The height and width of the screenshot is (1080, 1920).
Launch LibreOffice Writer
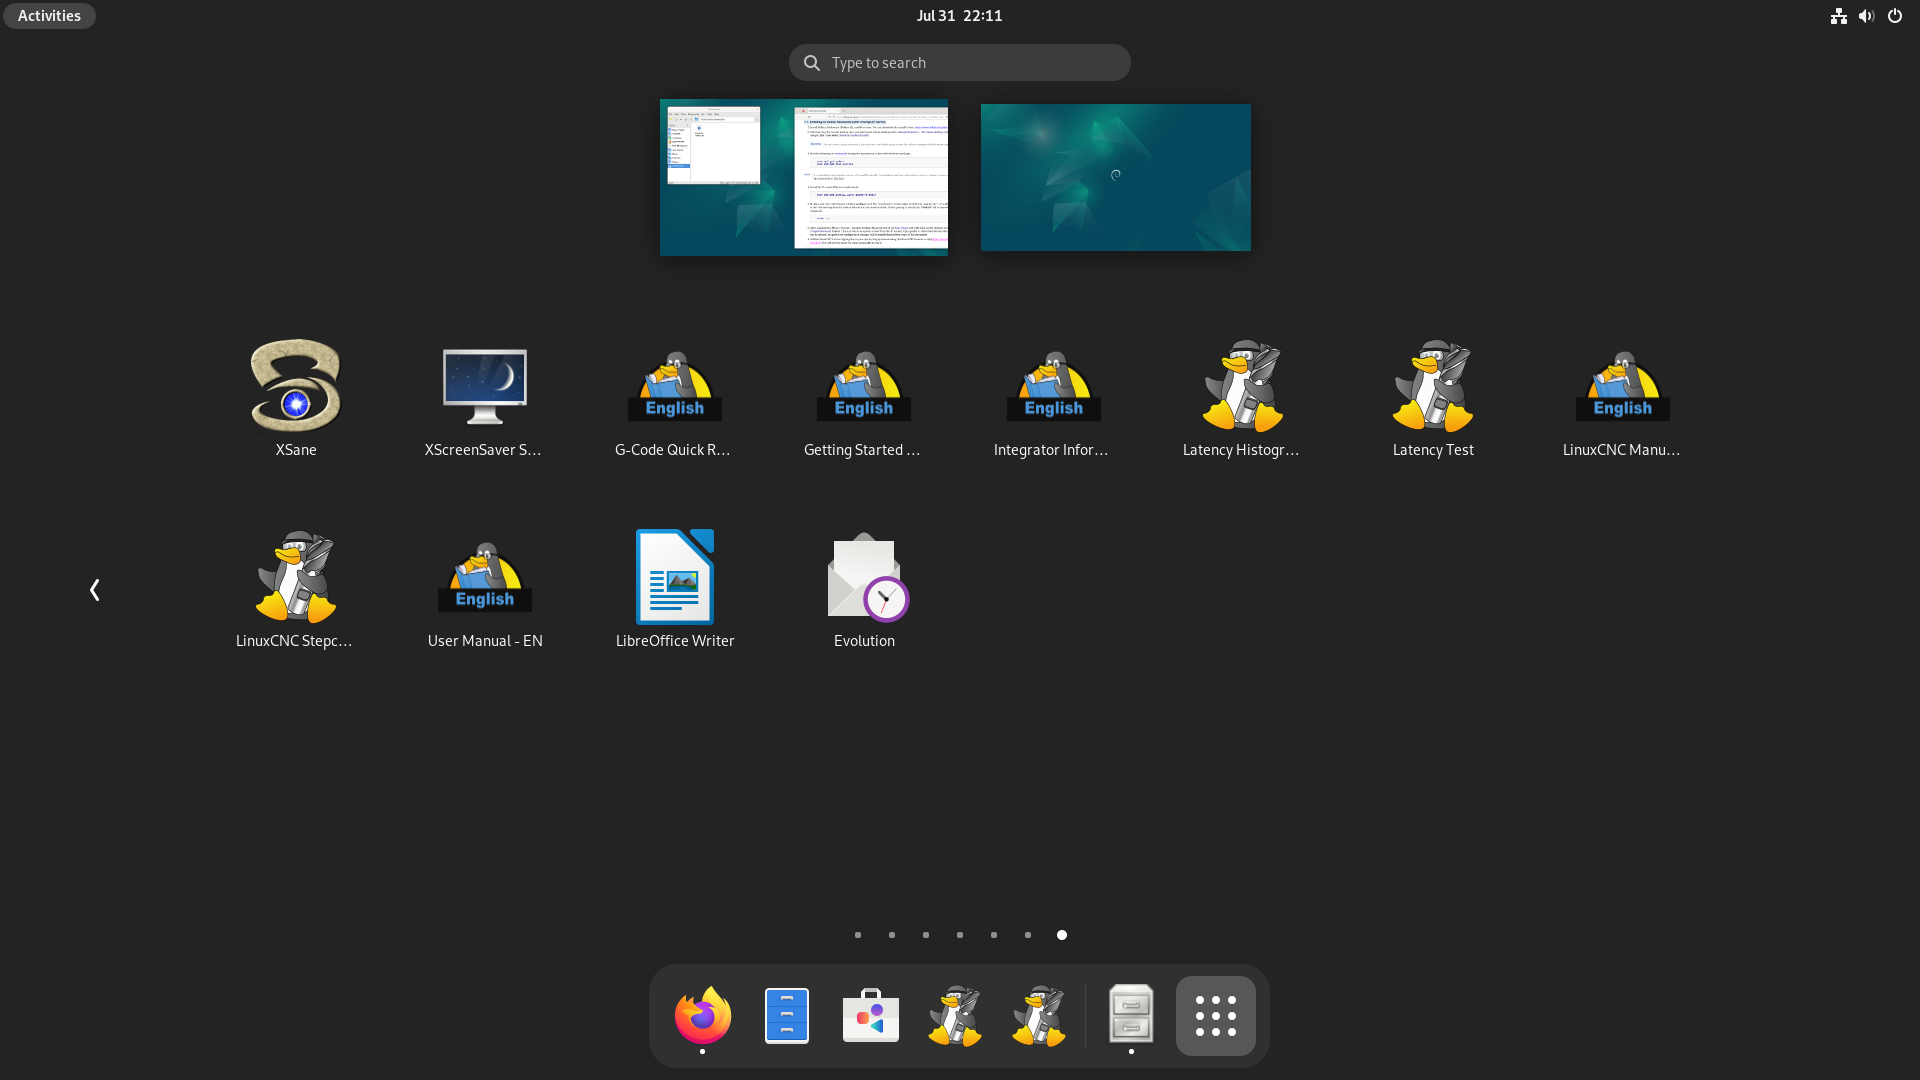pos(675,590)
